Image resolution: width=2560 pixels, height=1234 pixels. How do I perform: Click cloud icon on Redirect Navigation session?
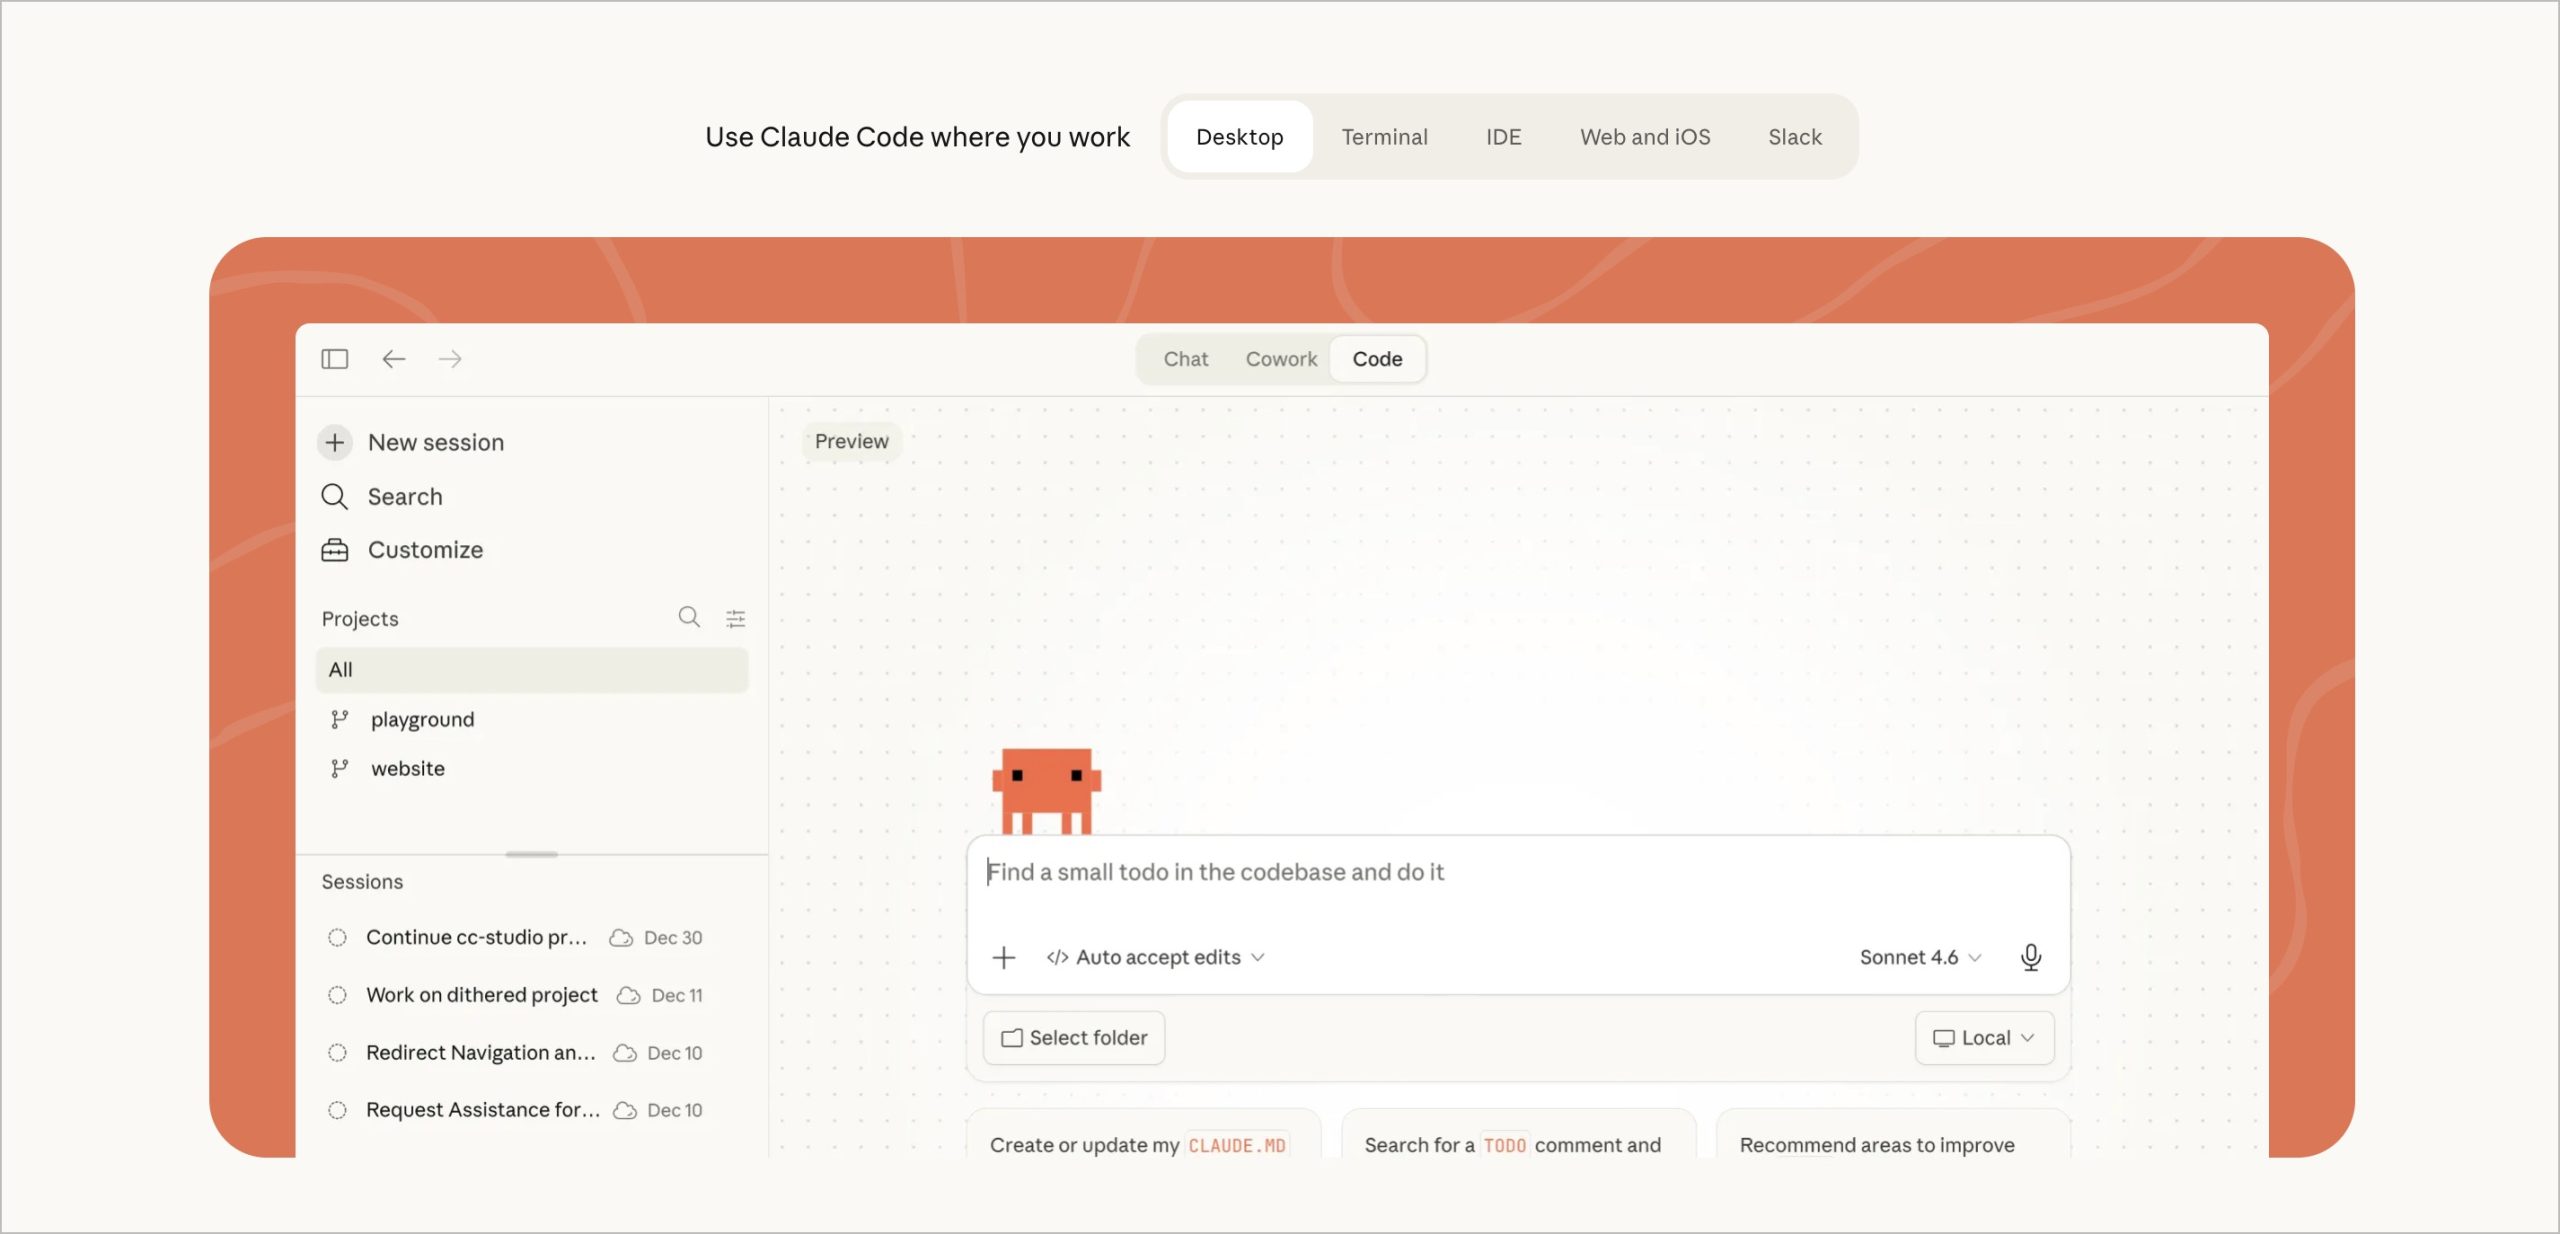coord(625,1053)
